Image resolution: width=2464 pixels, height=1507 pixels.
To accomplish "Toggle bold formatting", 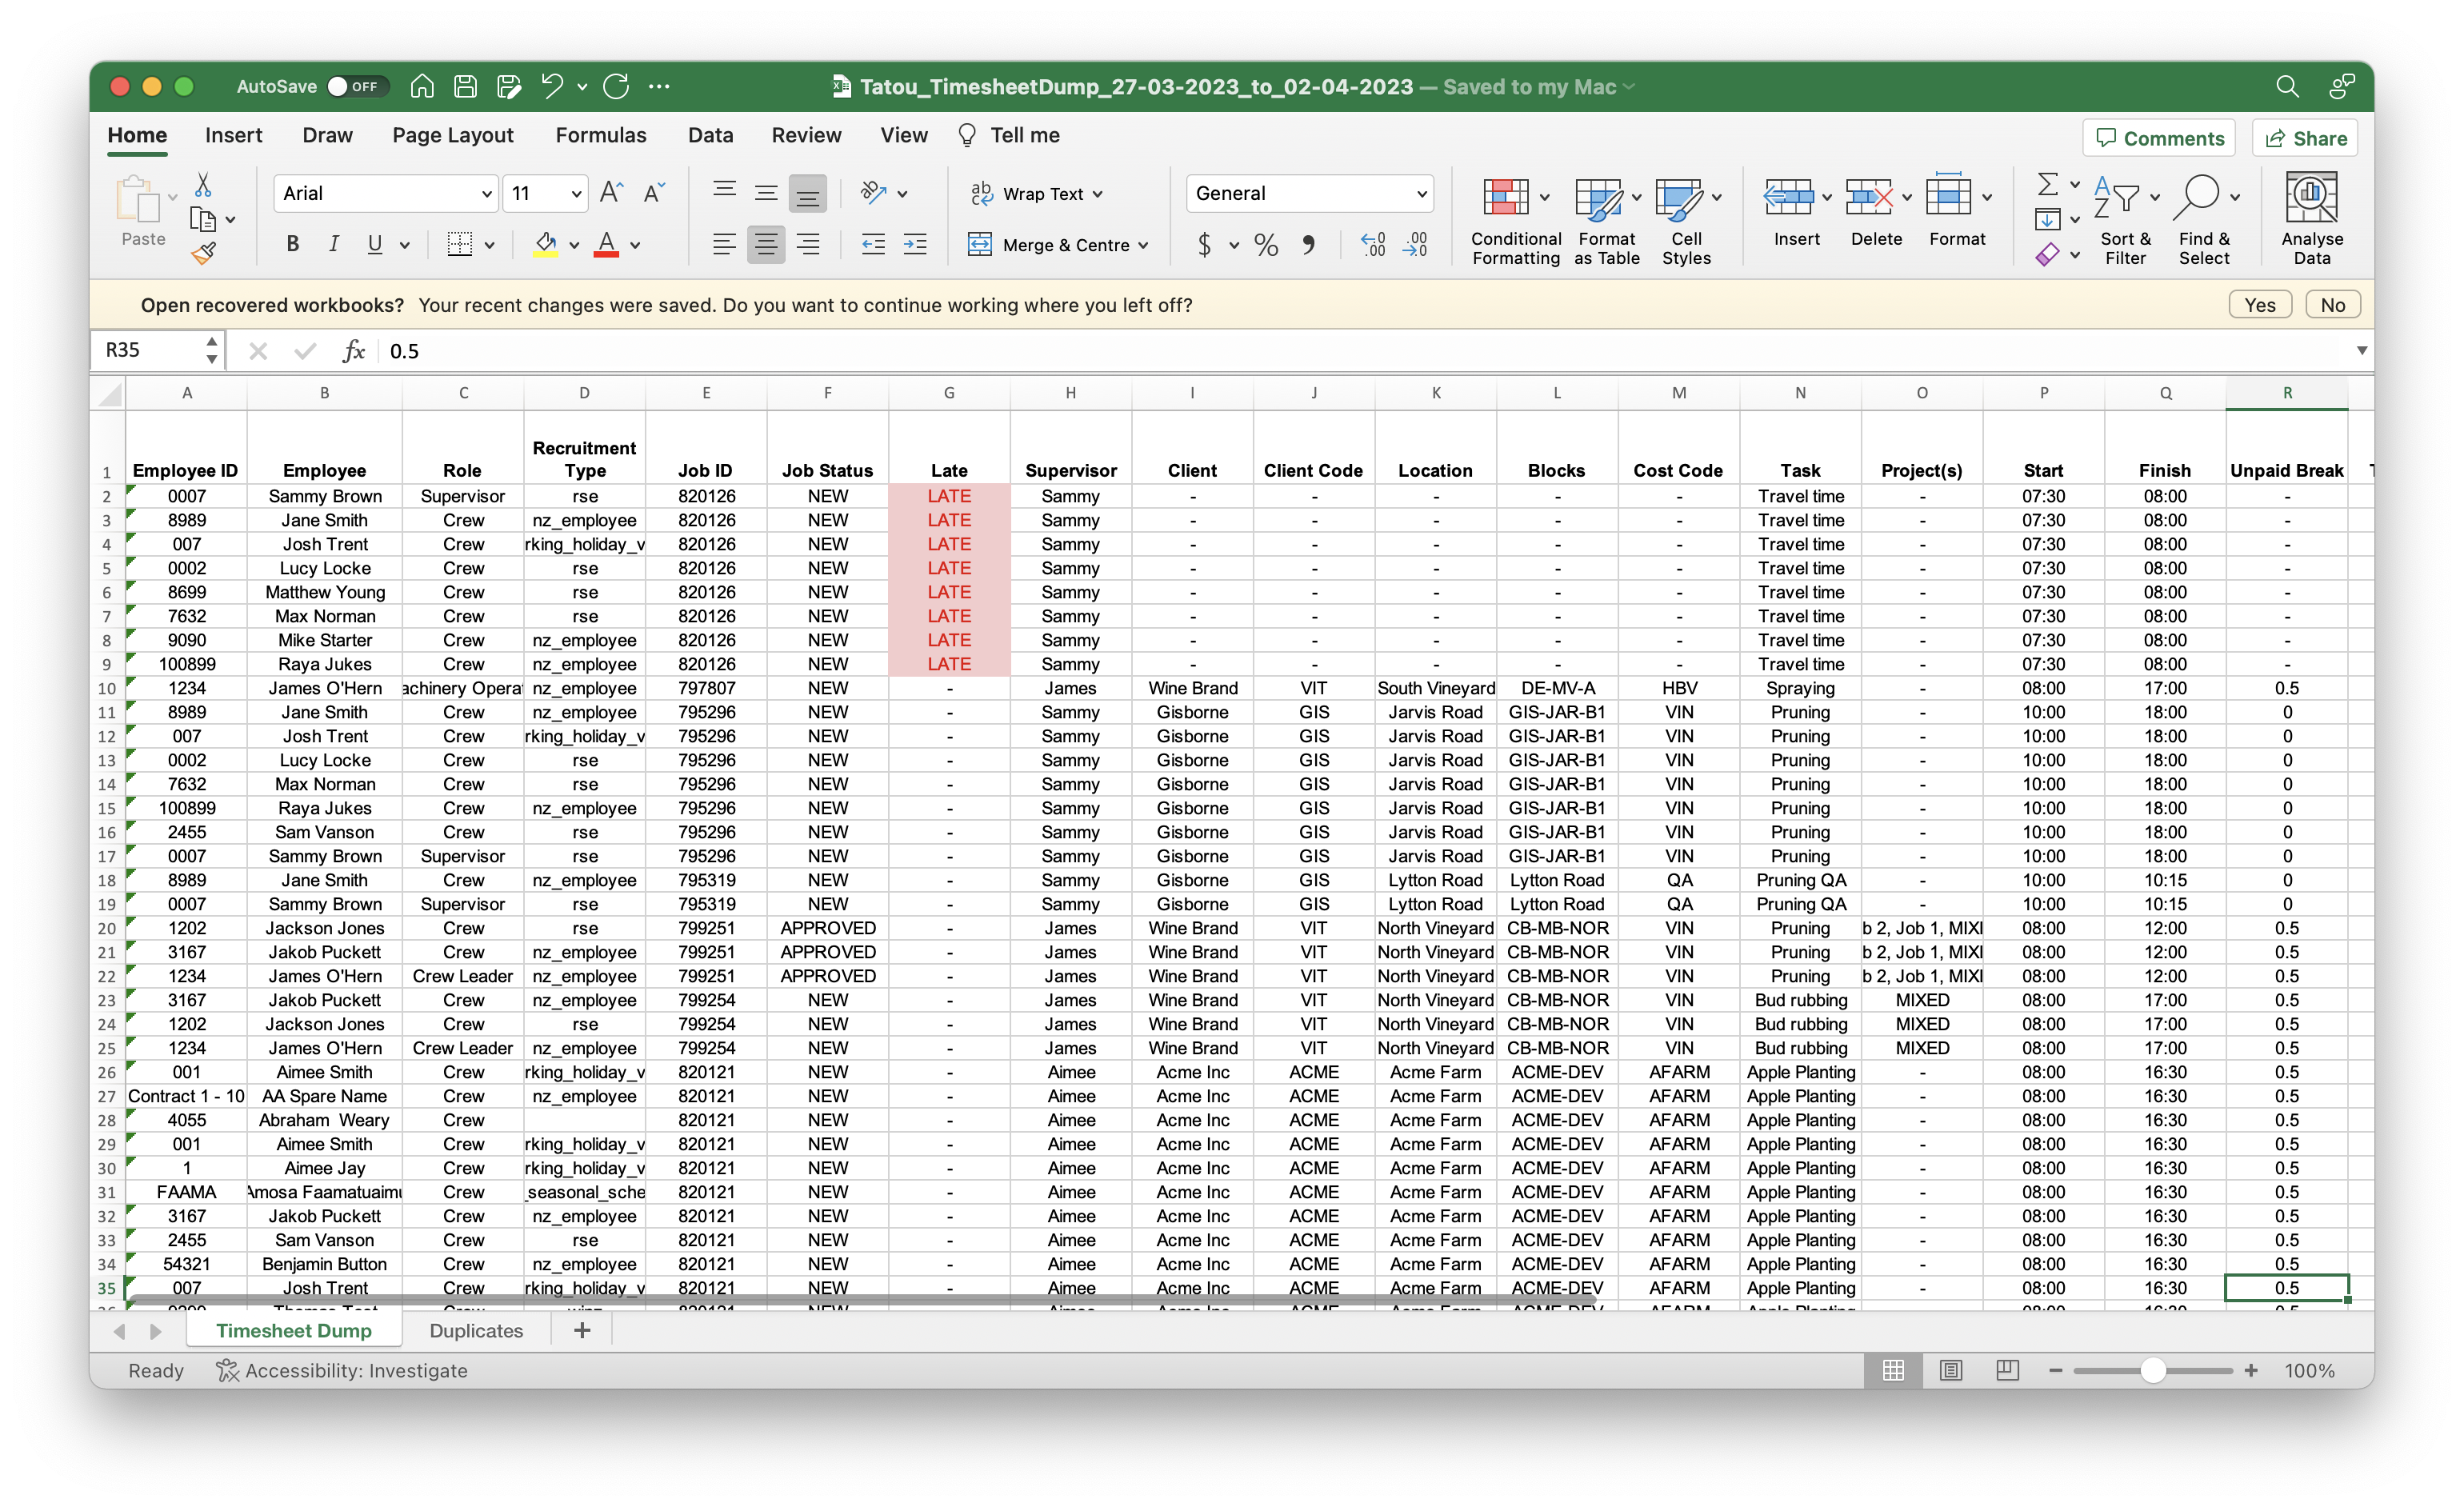I will click(x=291, y=244).
